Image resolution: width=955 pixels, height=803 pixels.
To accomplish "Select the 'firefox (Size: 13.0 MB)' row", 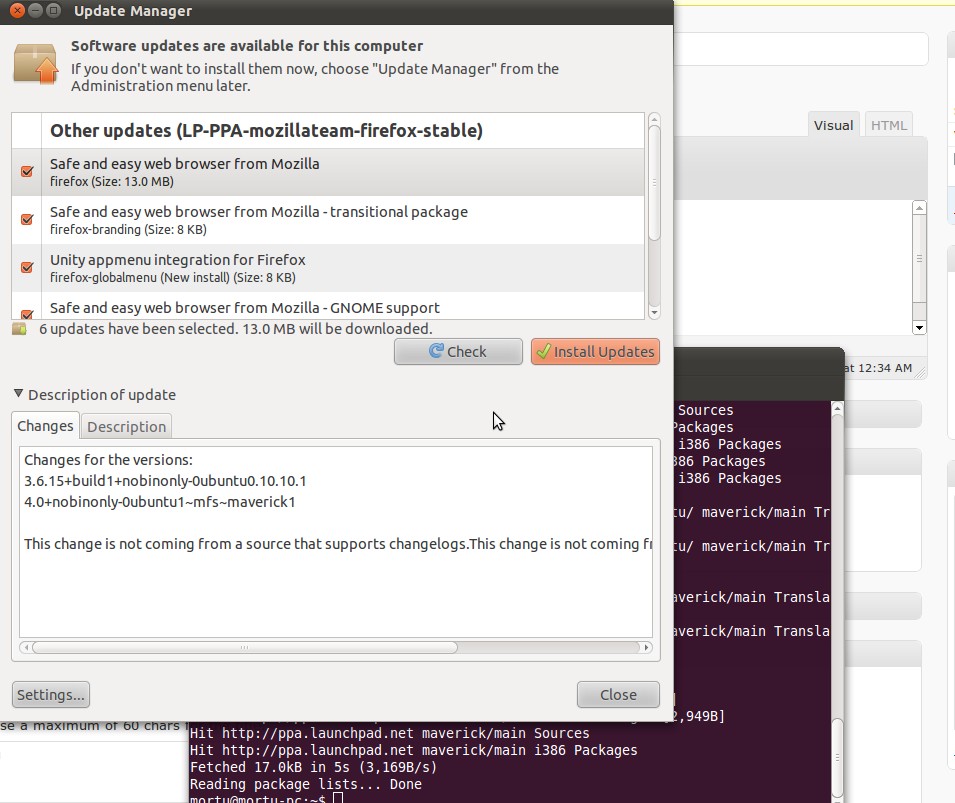I will coord(328,172).
